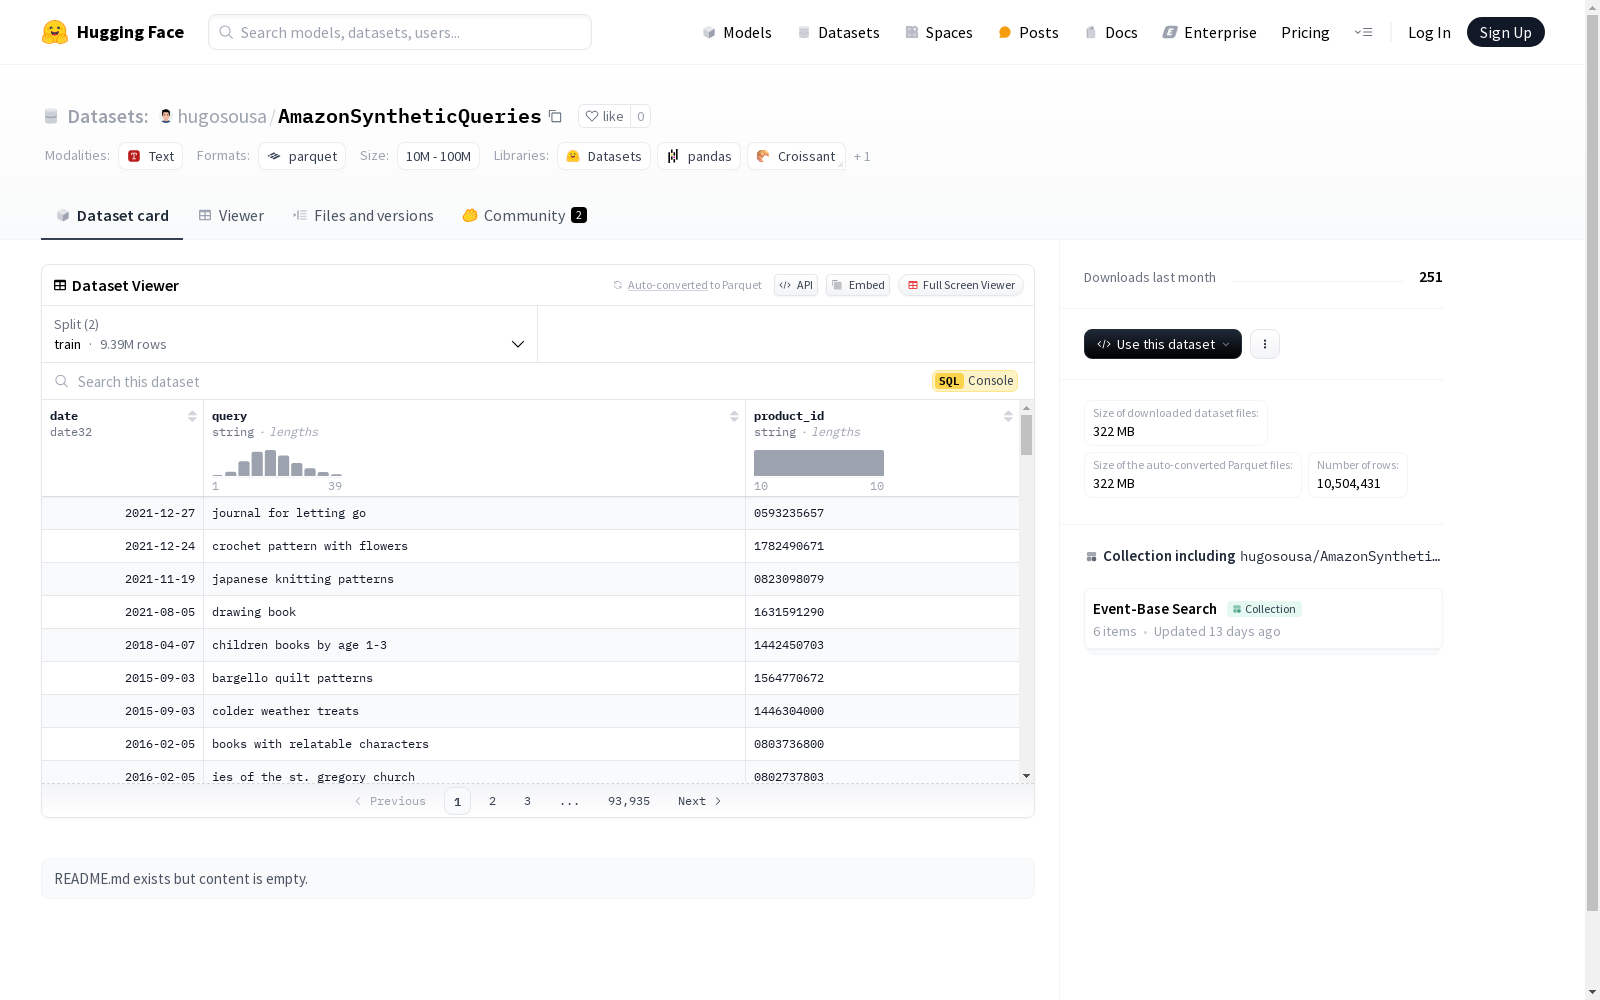This screenshot has width=1600, height=1000.
Task: Open the Community tab
Action: click(x=524, y=216)
